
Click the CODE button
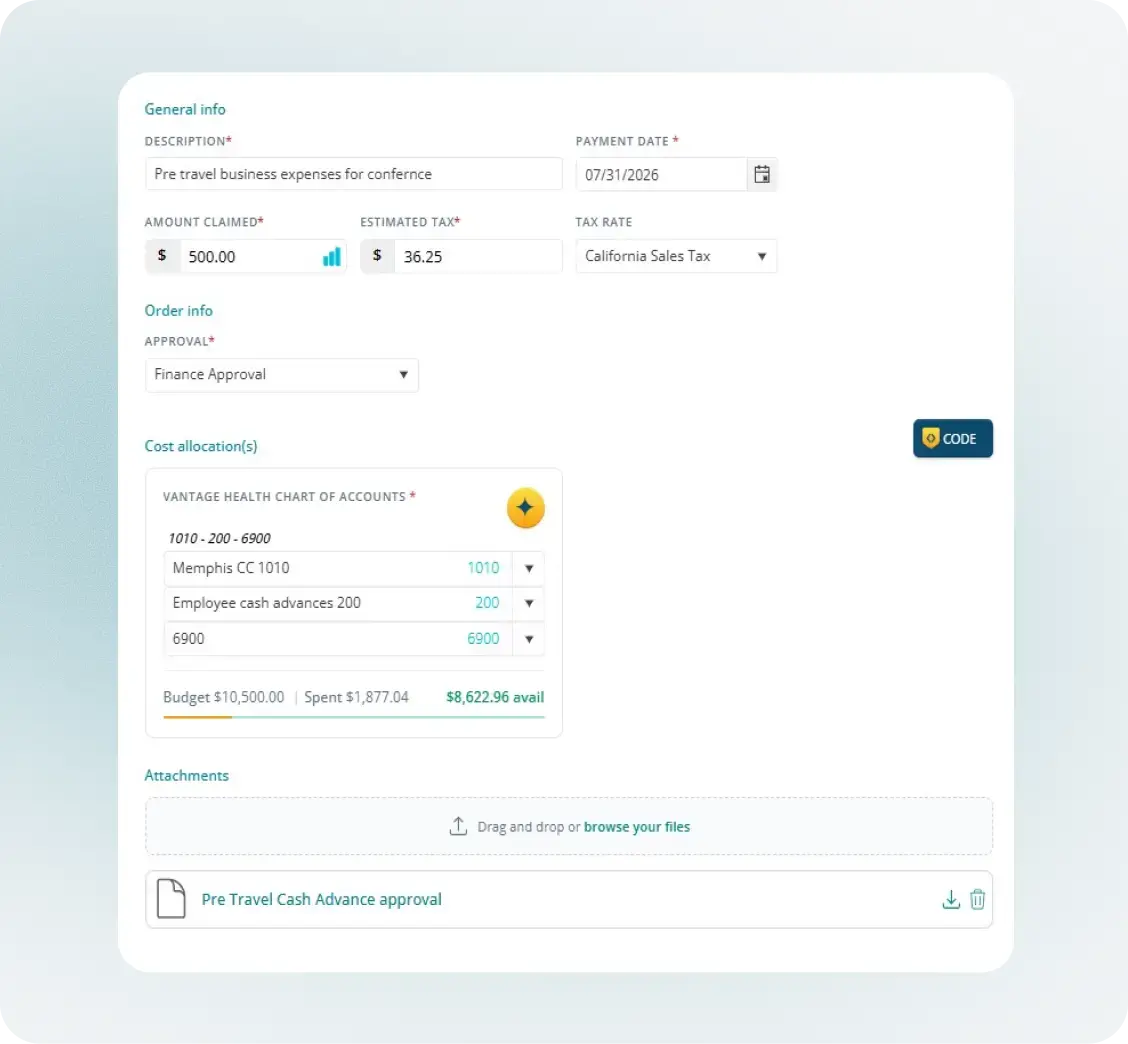coord(952,438)
